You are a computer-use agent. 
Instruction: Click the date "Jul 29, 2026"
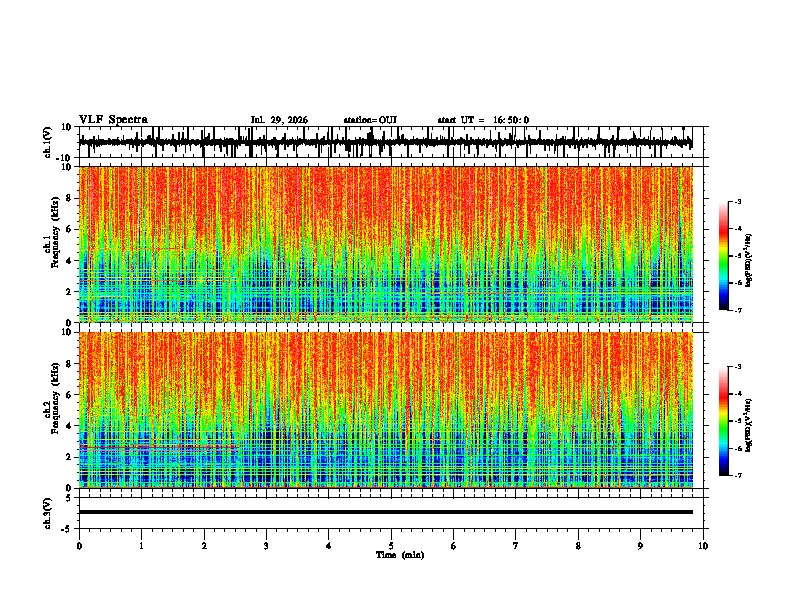(x=279, y=120)
